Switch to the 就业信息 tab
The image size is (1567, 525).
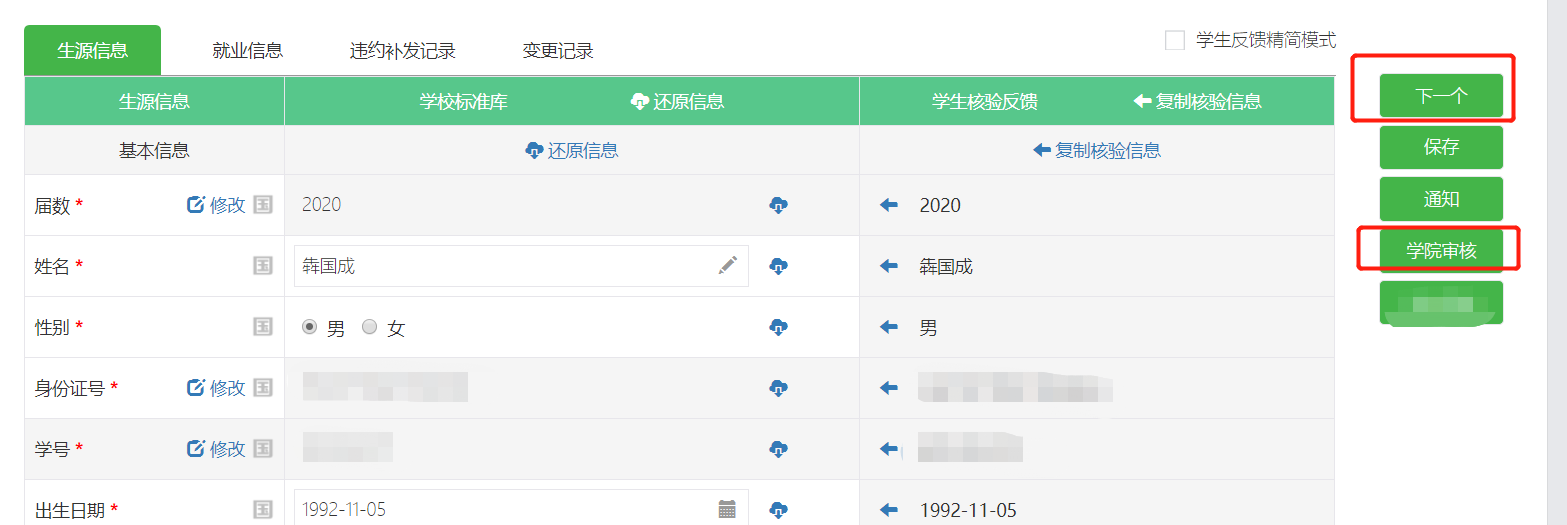click(x=247, y=50)
